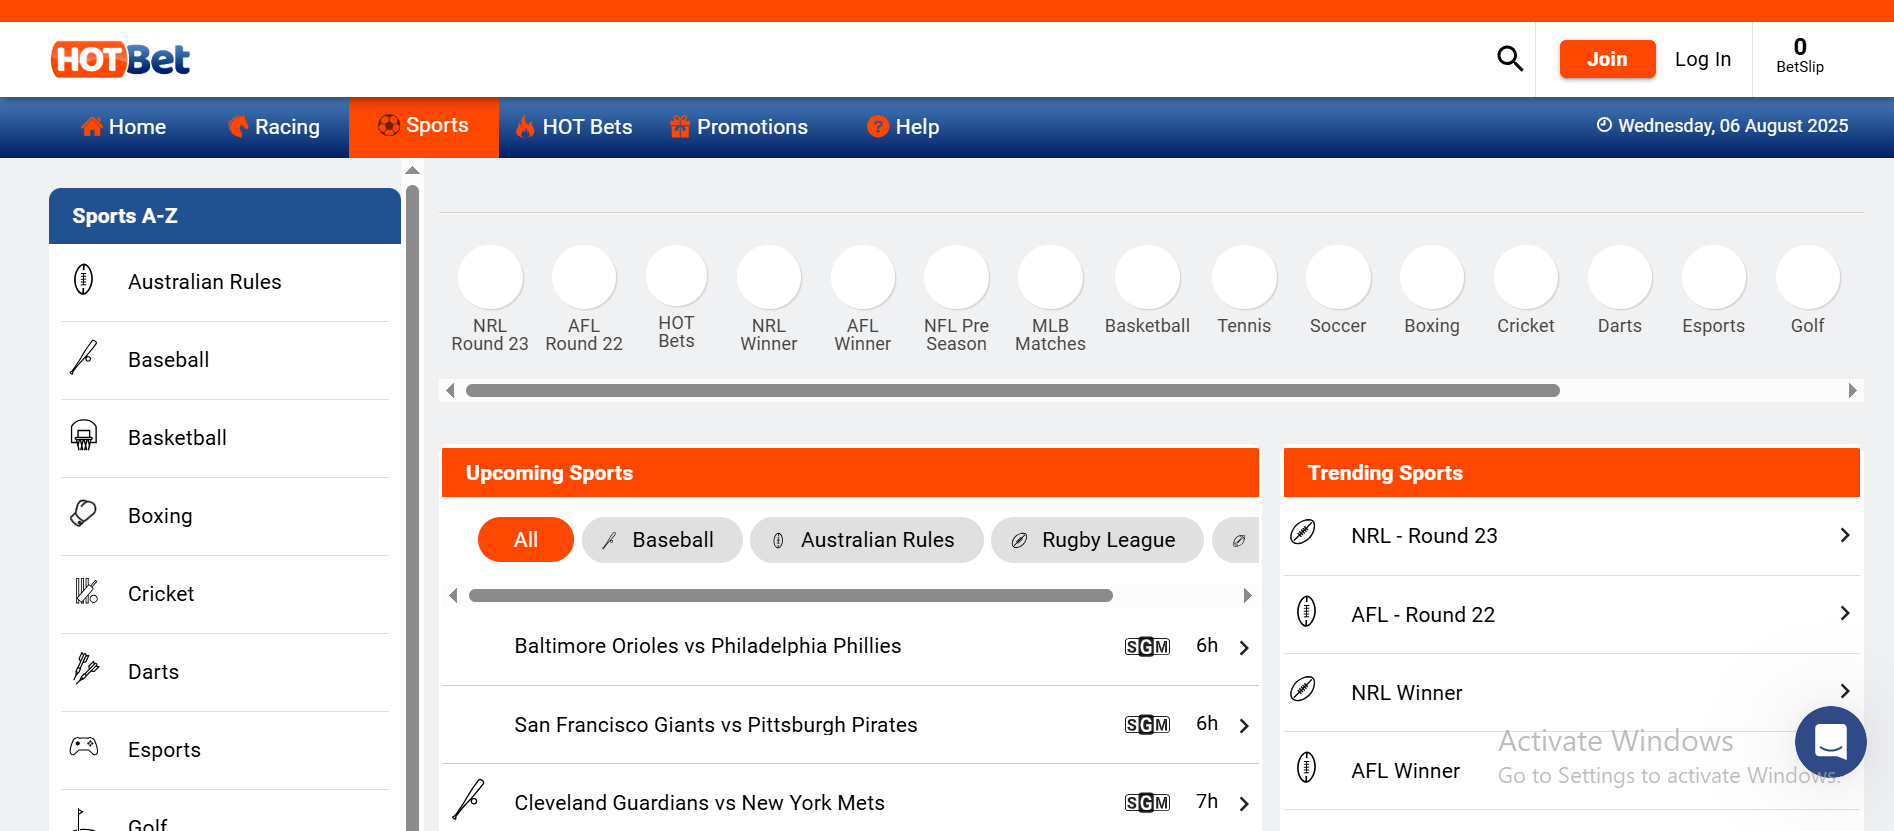Screen dimensions: 1894x831
Task: Open the live chat bubble icon
Action: coord(1830,742)
